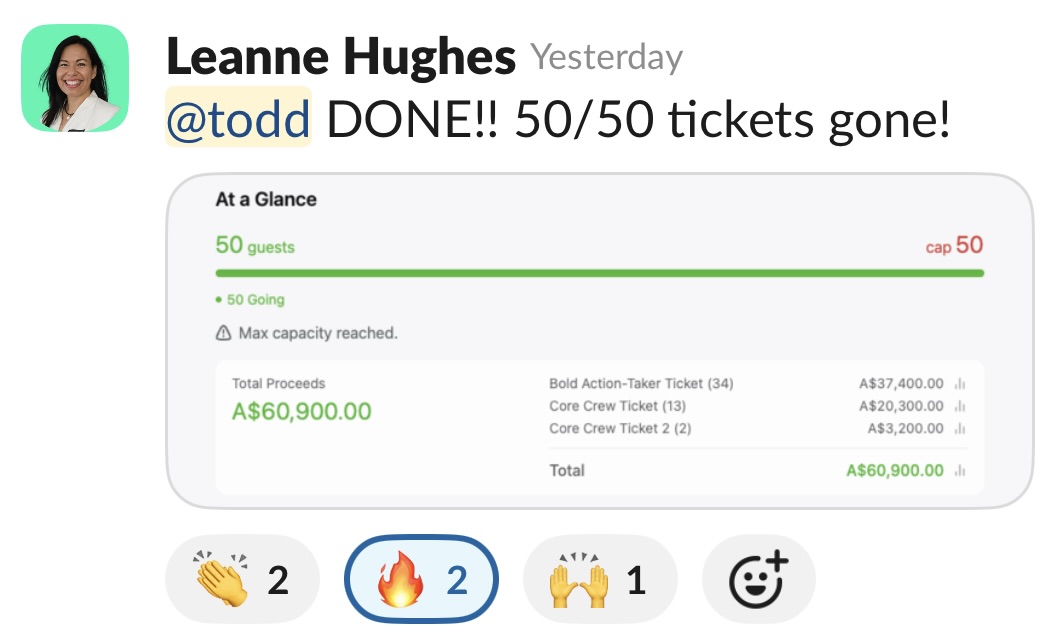Toggle the fire emoji reaction
The image size is (1051, 635).
coord(421,580)
